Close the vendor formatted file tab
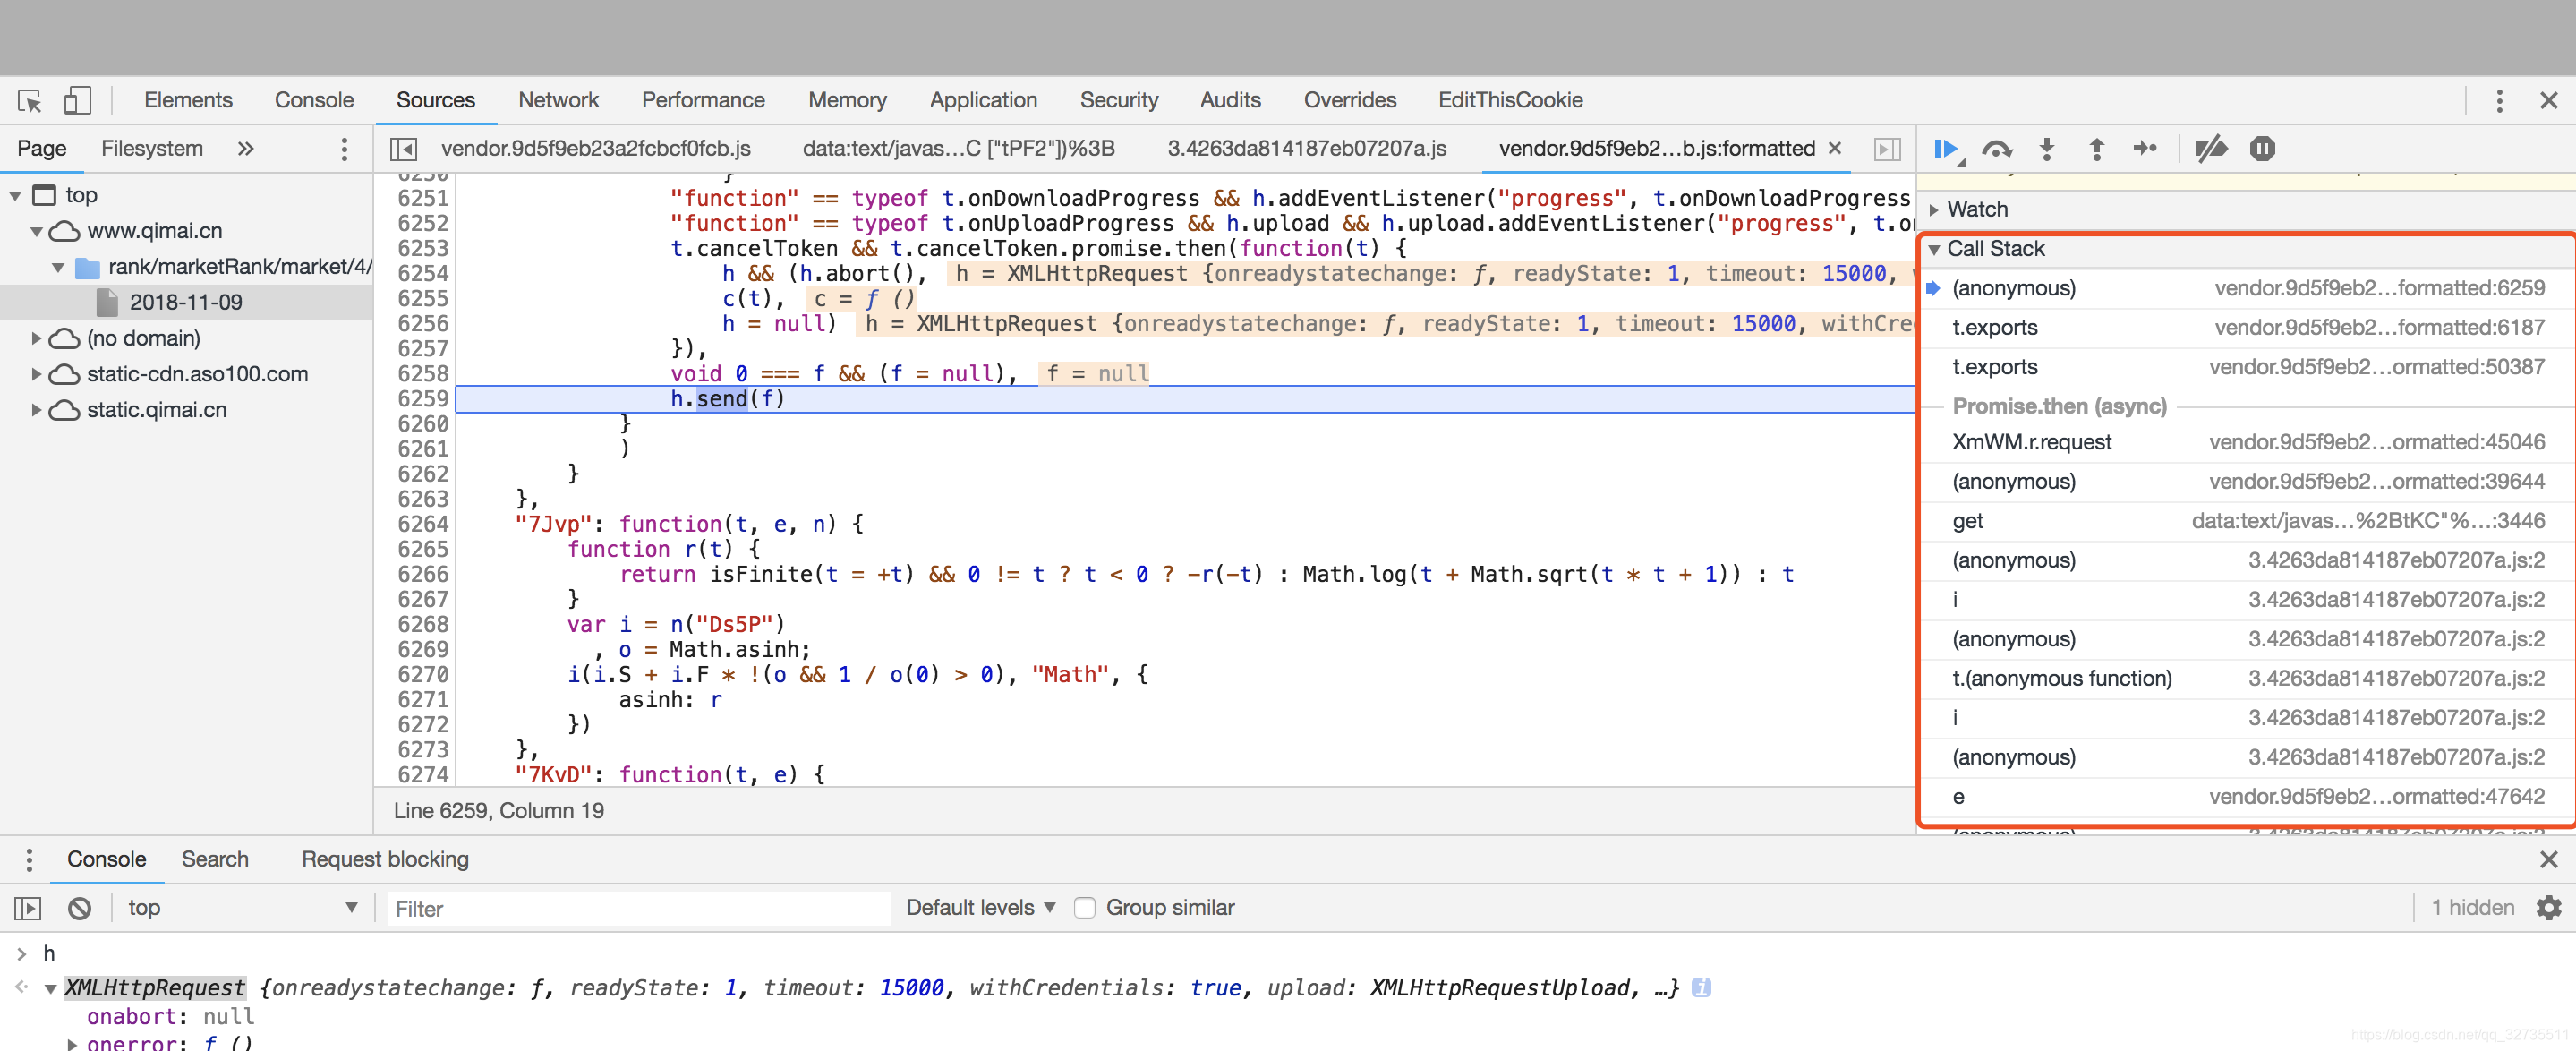Screen dimensions: 2576x1051 tap(1834, 148)
